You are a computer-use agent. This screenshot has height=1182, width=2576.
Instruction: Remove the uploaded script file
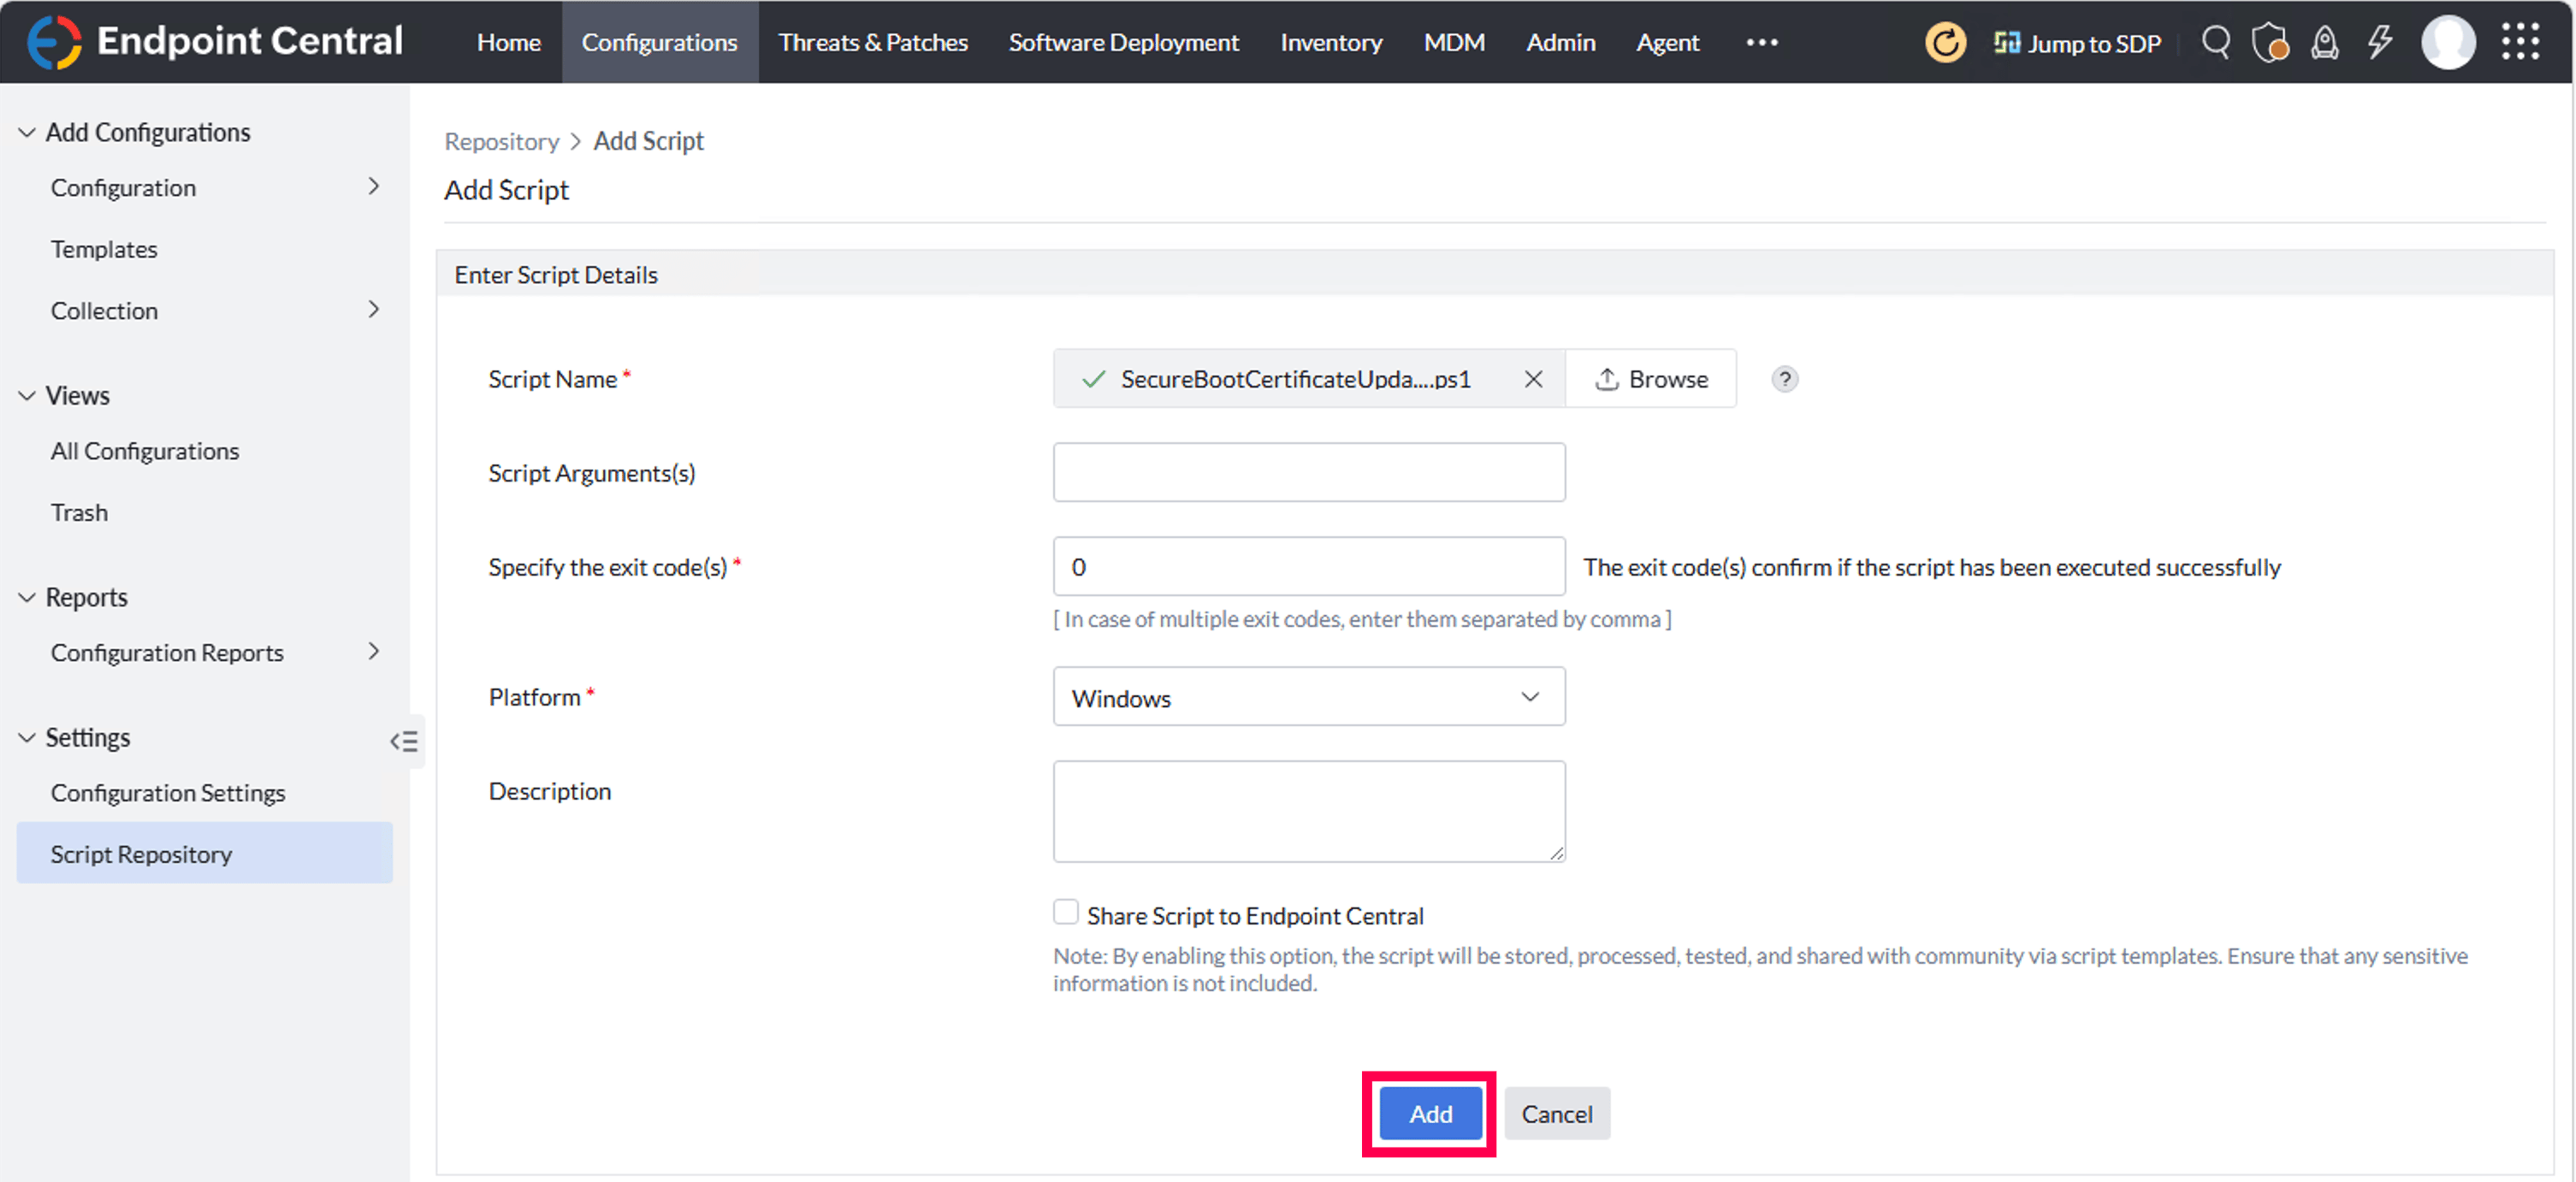pos(1533,379)
